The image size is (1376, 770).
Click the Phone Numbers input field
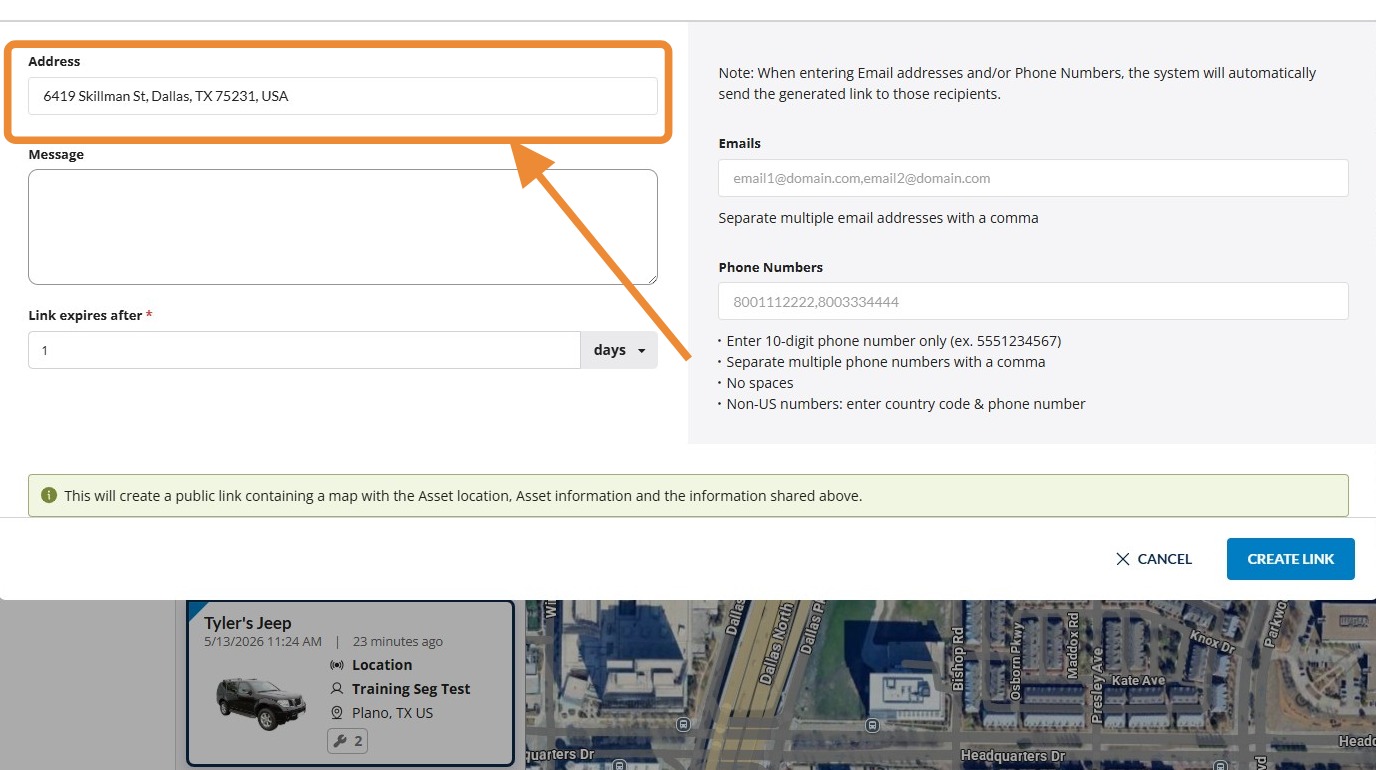(x=1033, y=301)
